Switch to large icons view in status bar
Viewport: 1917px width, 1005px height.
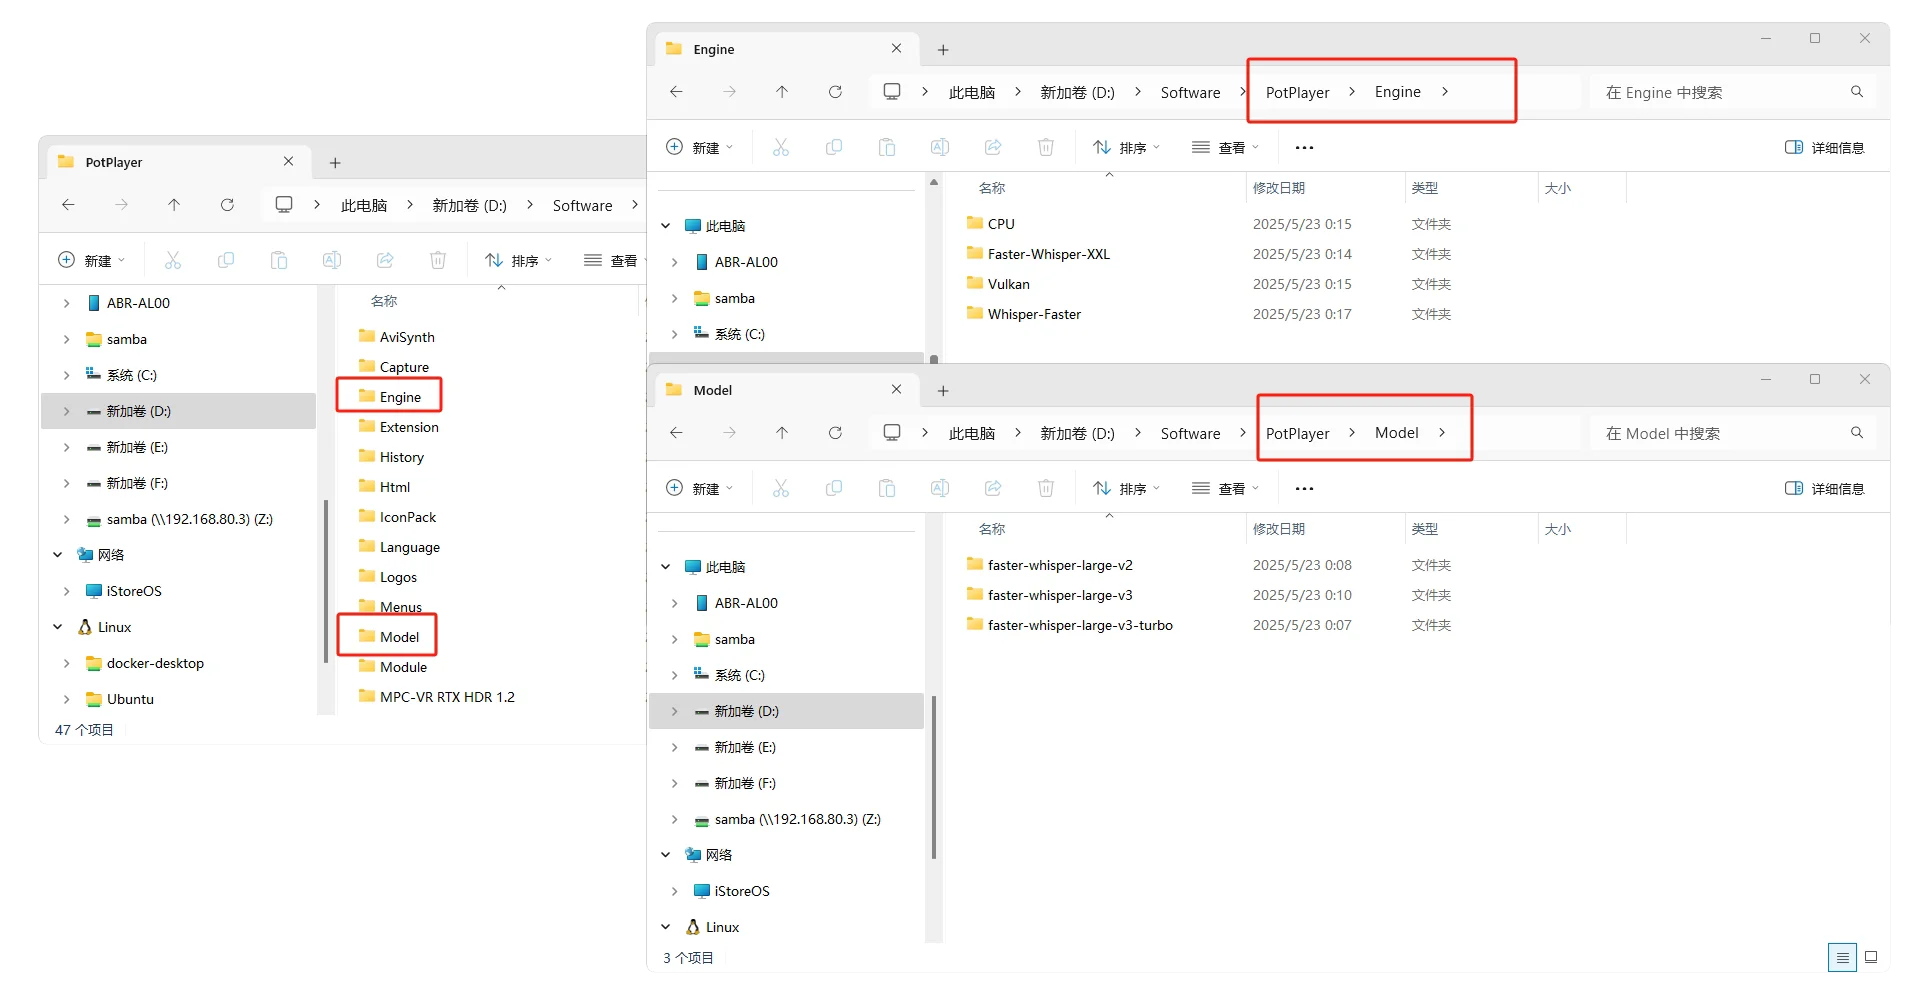point(1871,957)
